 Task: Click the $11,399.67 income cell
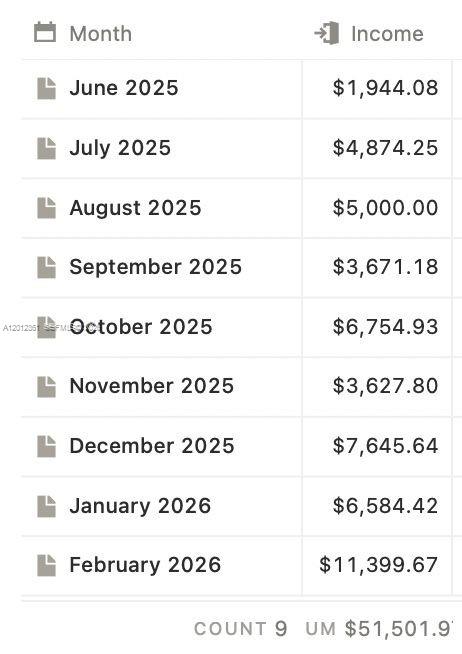coord(377,566)
